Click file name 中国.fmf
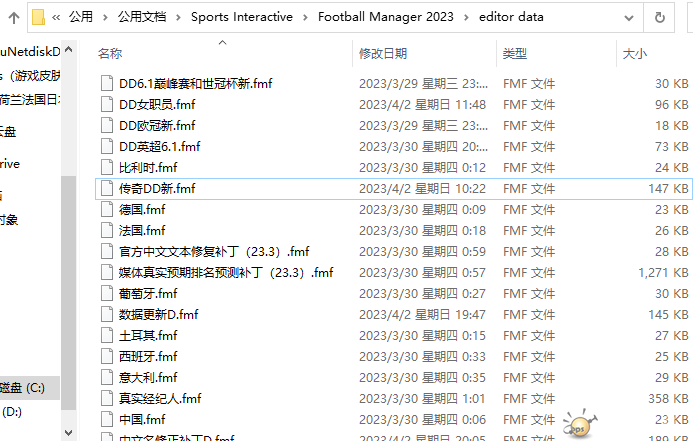The width and height of the screenshot is (693, 448). [x=142, y=419]
